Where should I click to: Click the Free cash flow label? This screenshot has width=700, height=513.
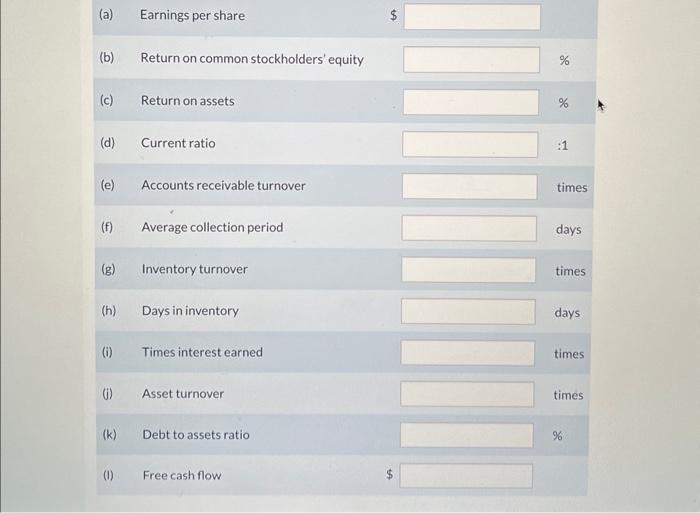point(182,475)
